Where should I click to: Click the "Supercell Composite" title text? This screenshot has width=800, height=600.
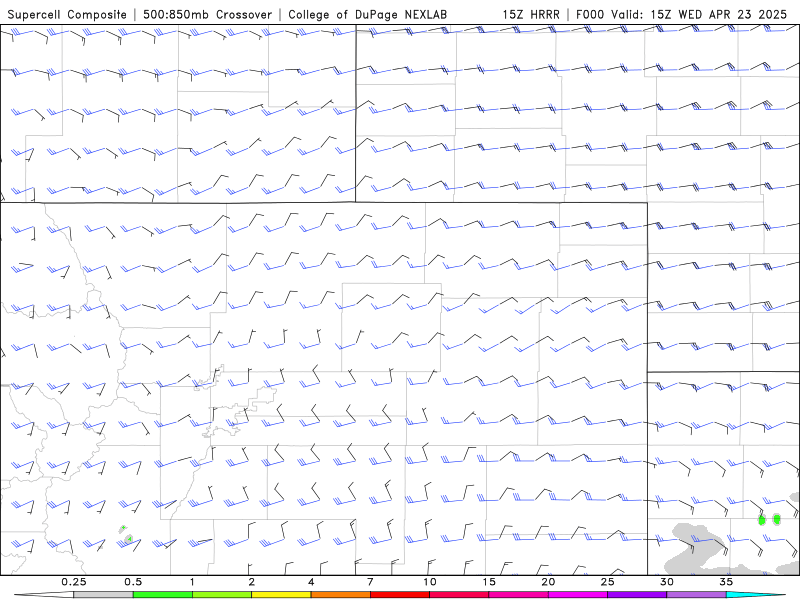click(x=67, y=14)
